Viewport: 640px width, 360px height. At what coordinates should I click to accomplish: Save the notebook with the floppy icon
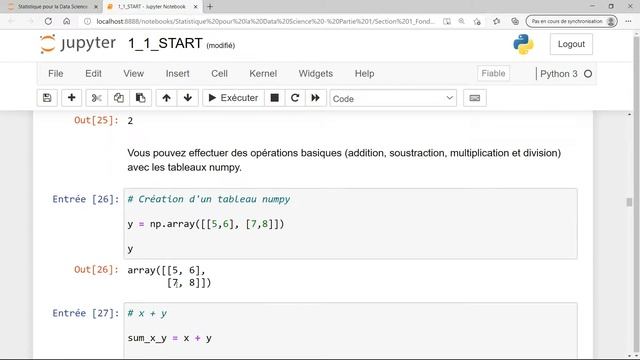click(47, 98)
